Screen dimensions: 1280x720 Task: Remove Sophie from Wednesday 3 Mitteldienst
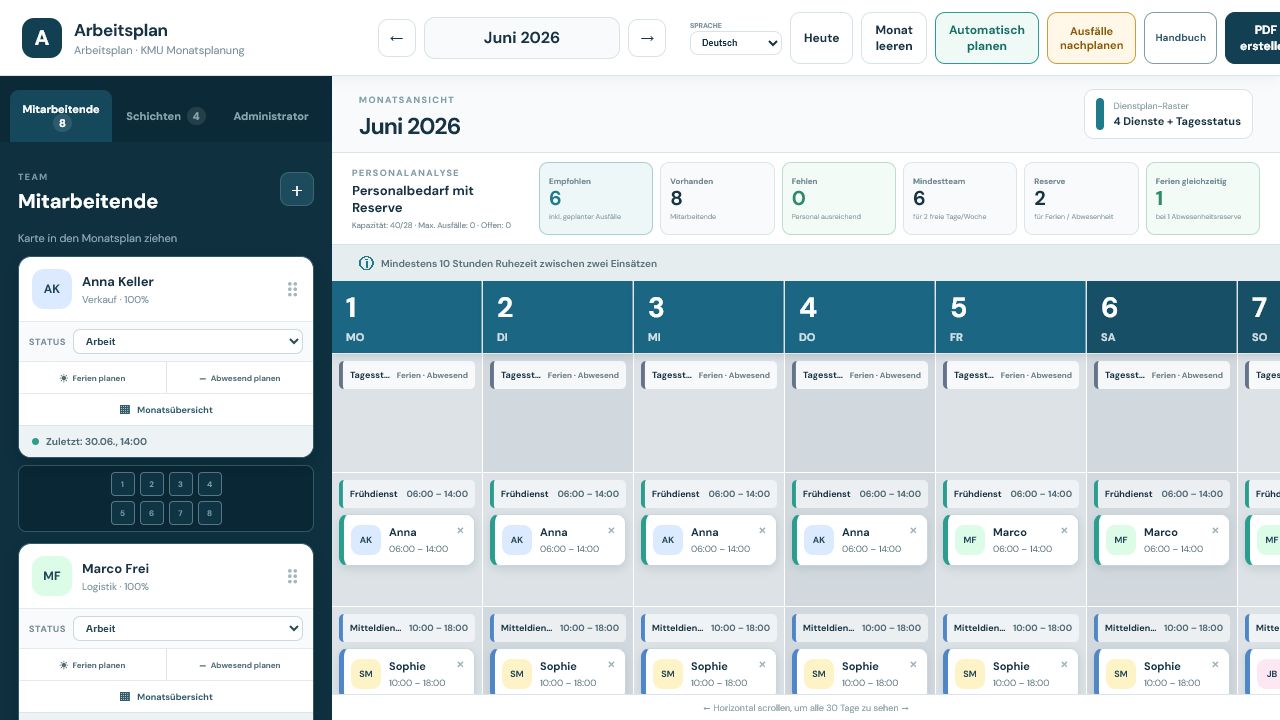[762, 665]
